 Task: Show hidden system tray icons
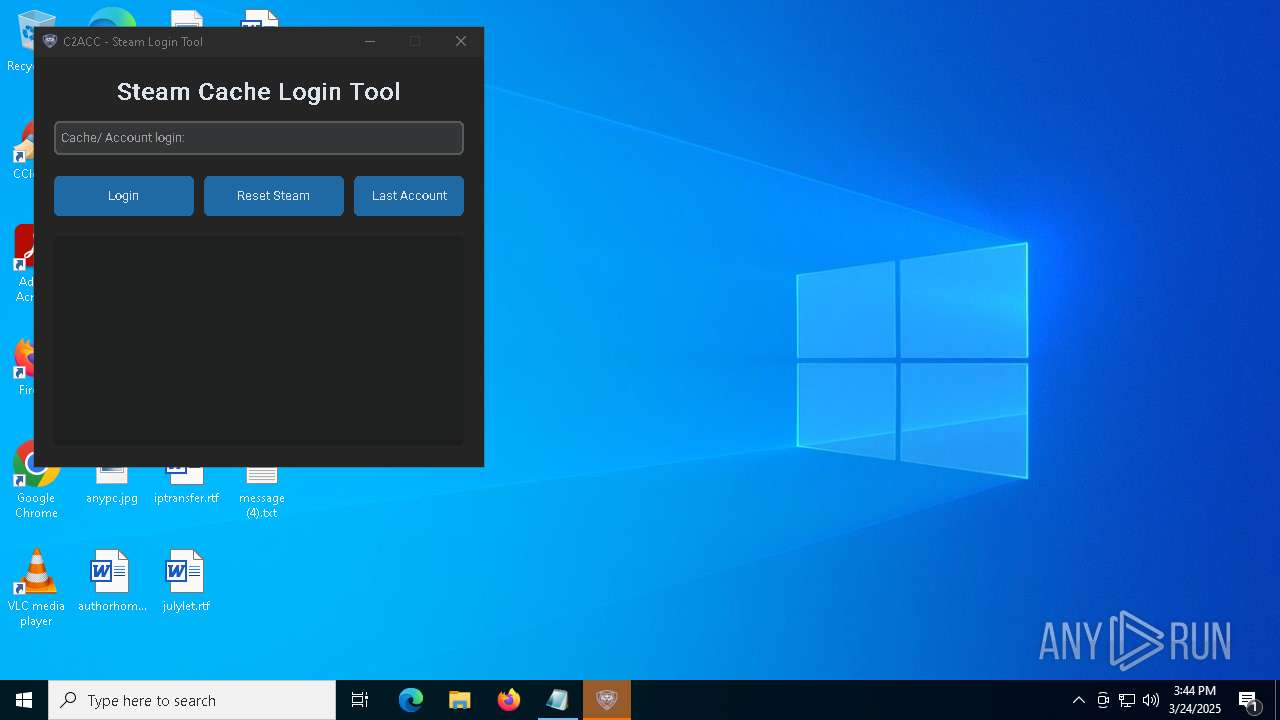[x=1079, y=700]
